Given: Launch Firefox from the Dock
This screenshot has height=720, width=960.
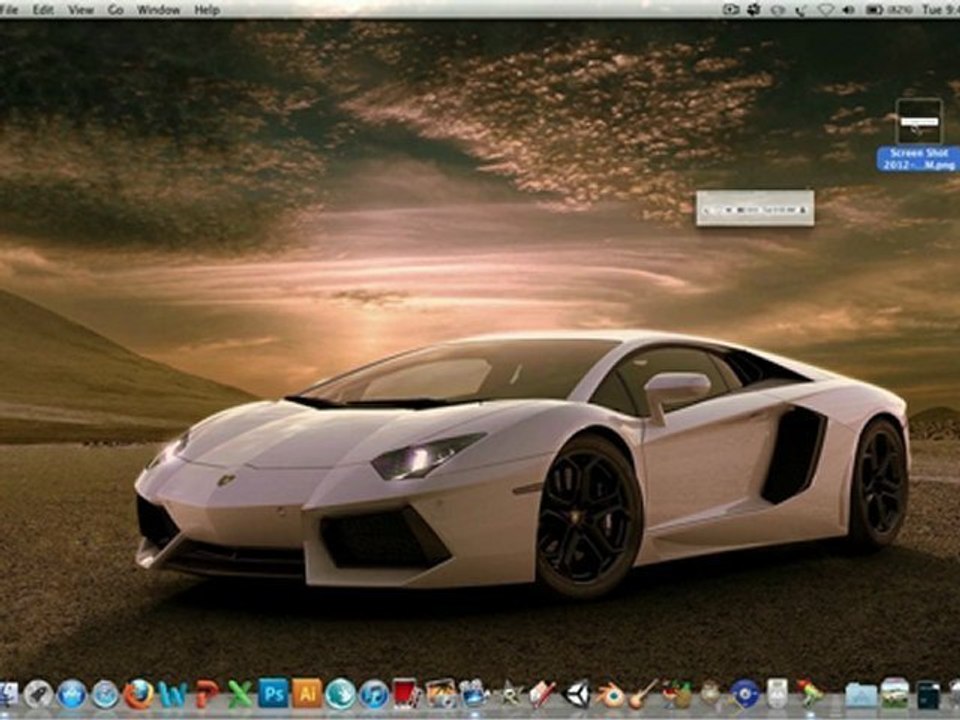Looking at the screenshot, I should 138,694.
